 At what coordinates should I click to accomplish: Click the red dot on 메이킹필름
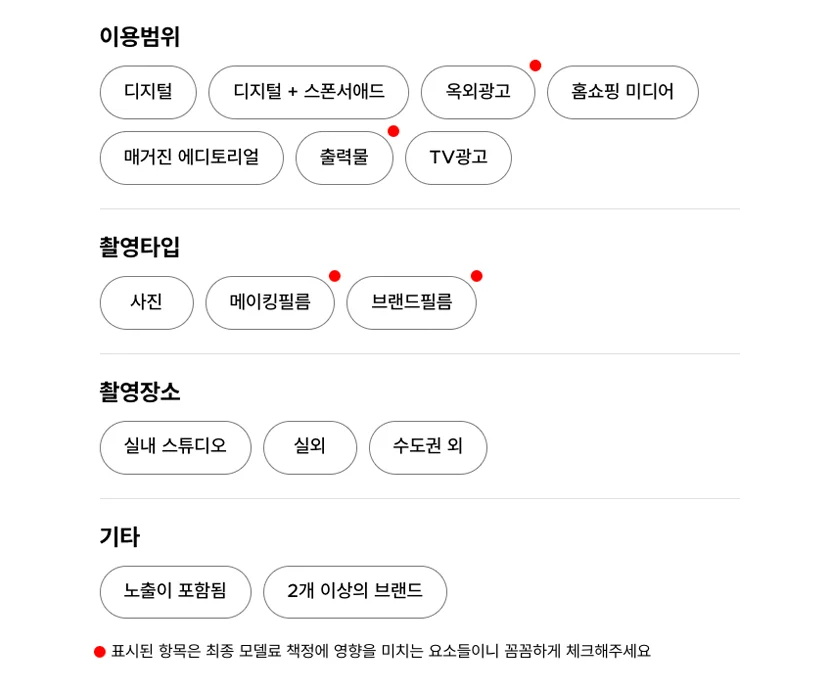pyautogui.click(x=334, y=276)
